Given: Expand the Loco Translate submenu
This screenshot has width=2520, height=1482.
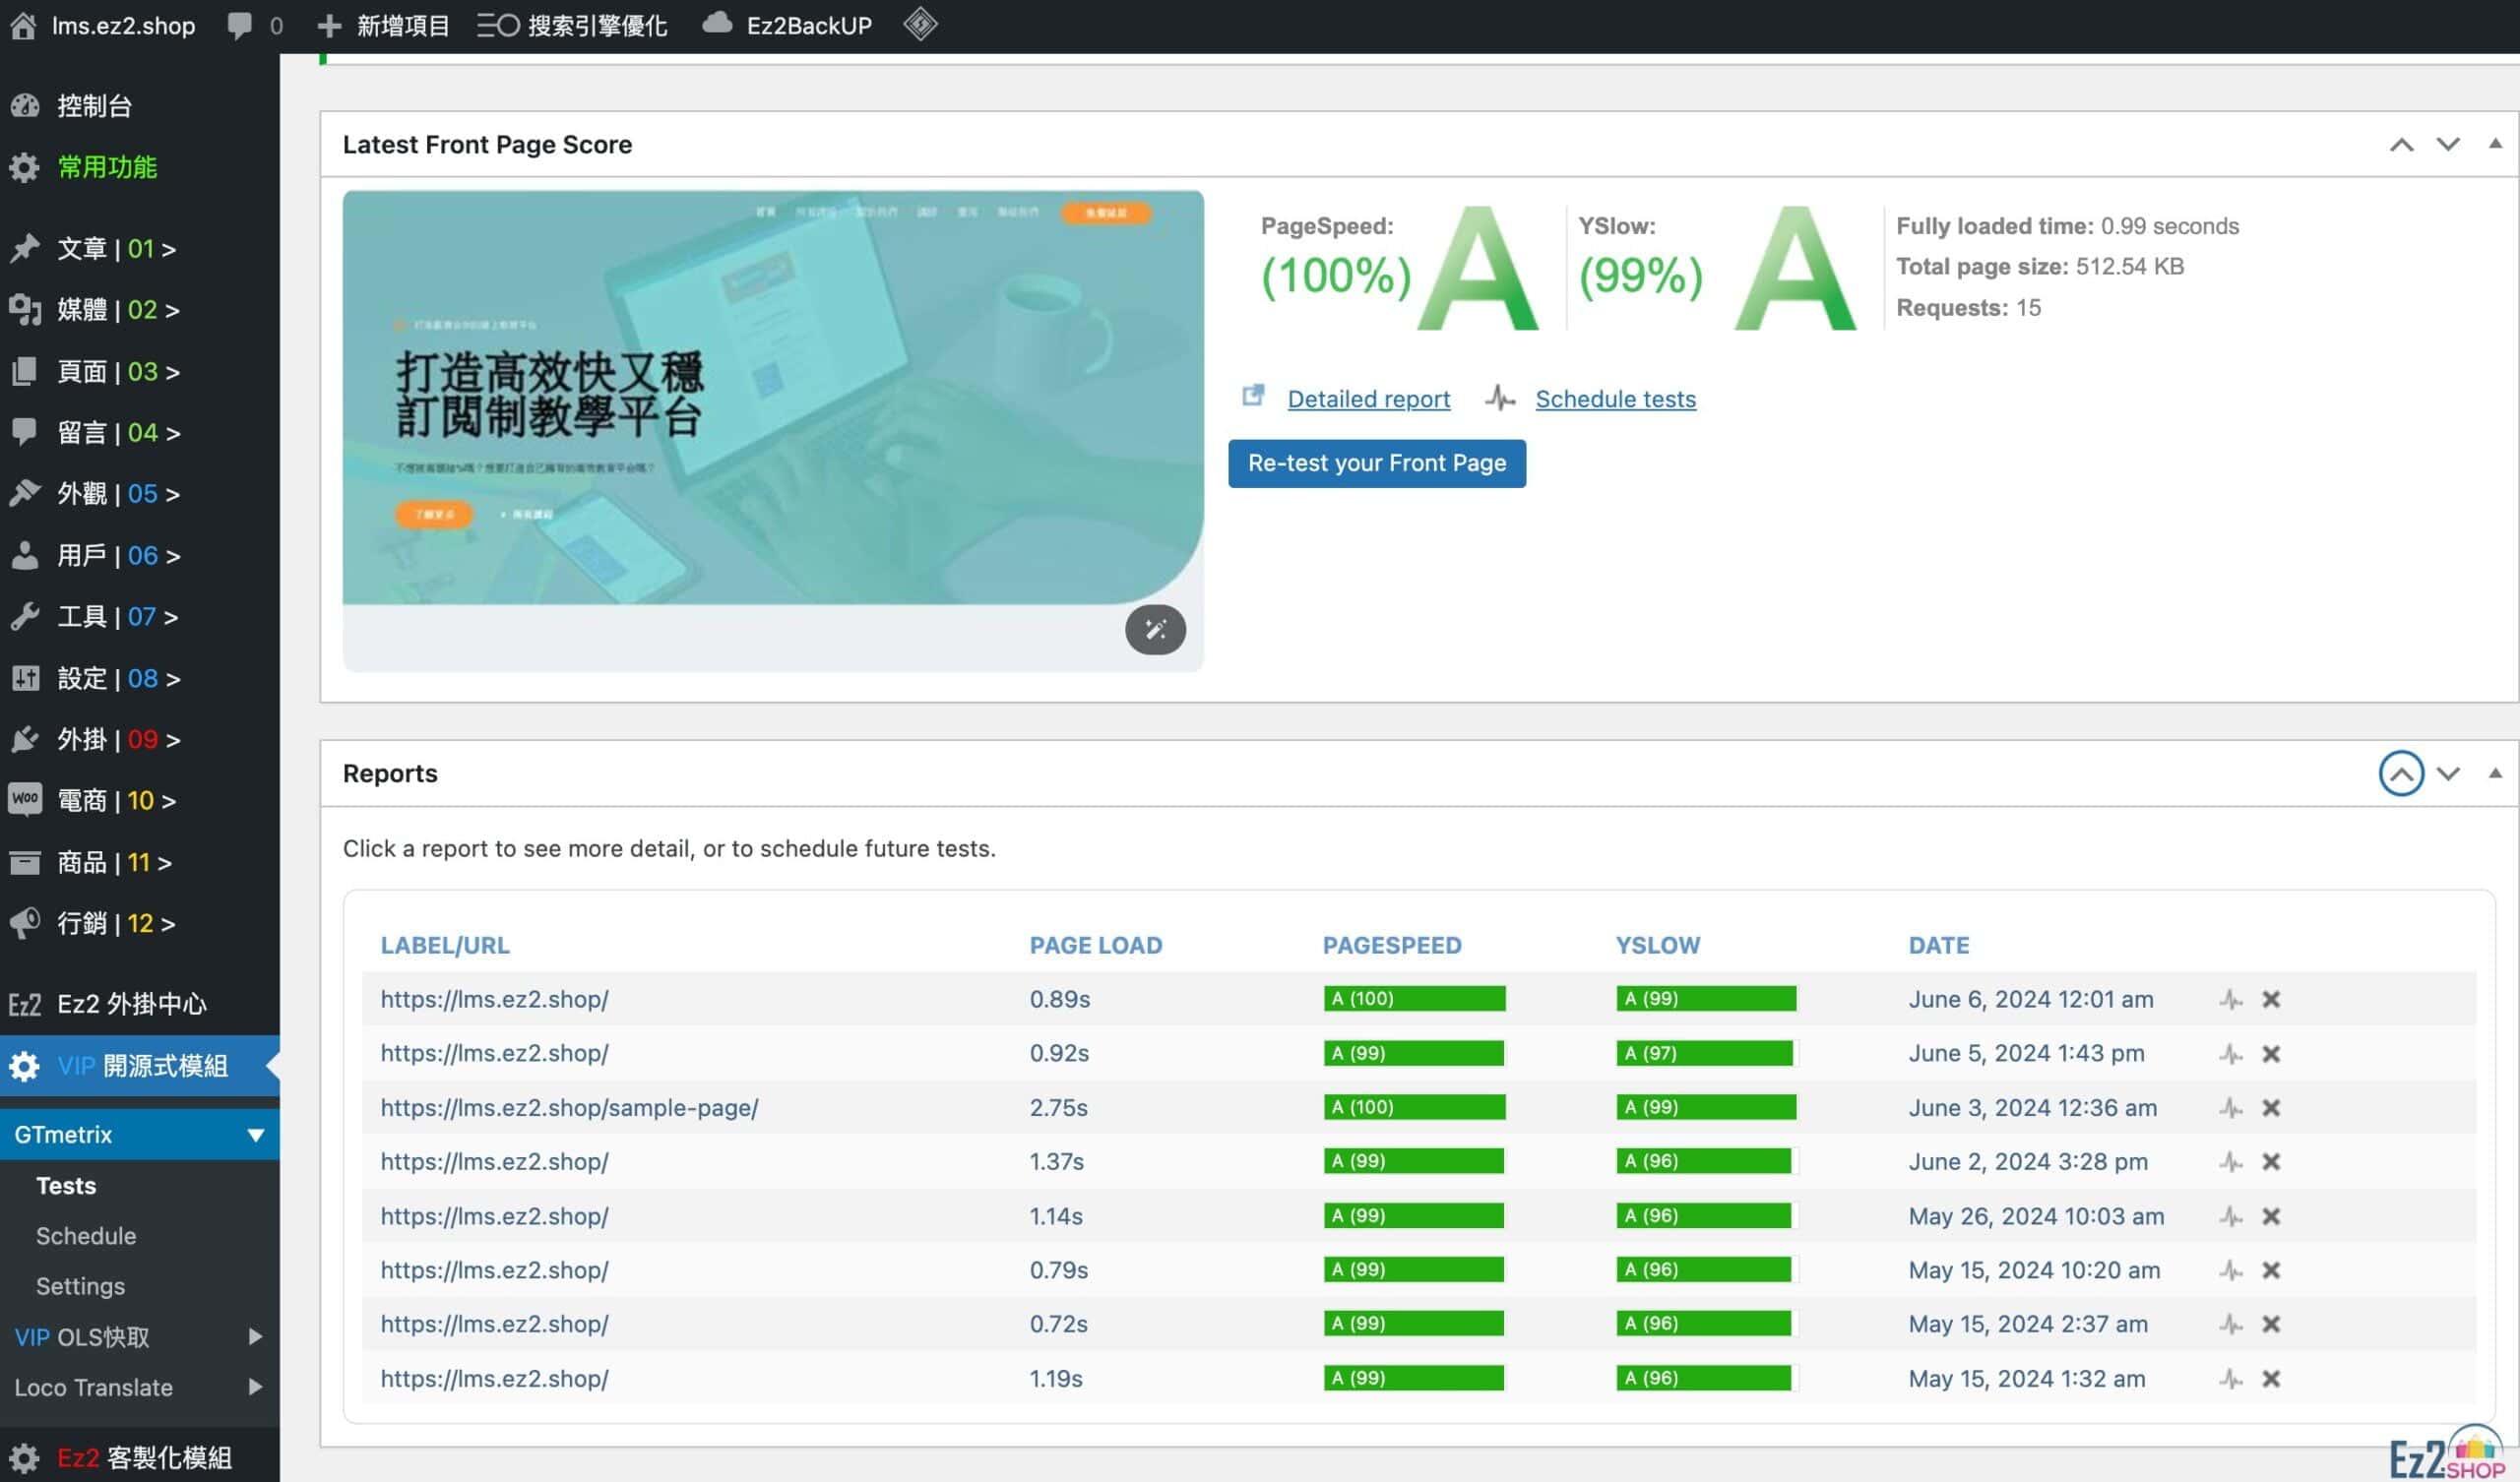Looking at the screenshot, I should pyautogui.click(x=255, y=1387).
